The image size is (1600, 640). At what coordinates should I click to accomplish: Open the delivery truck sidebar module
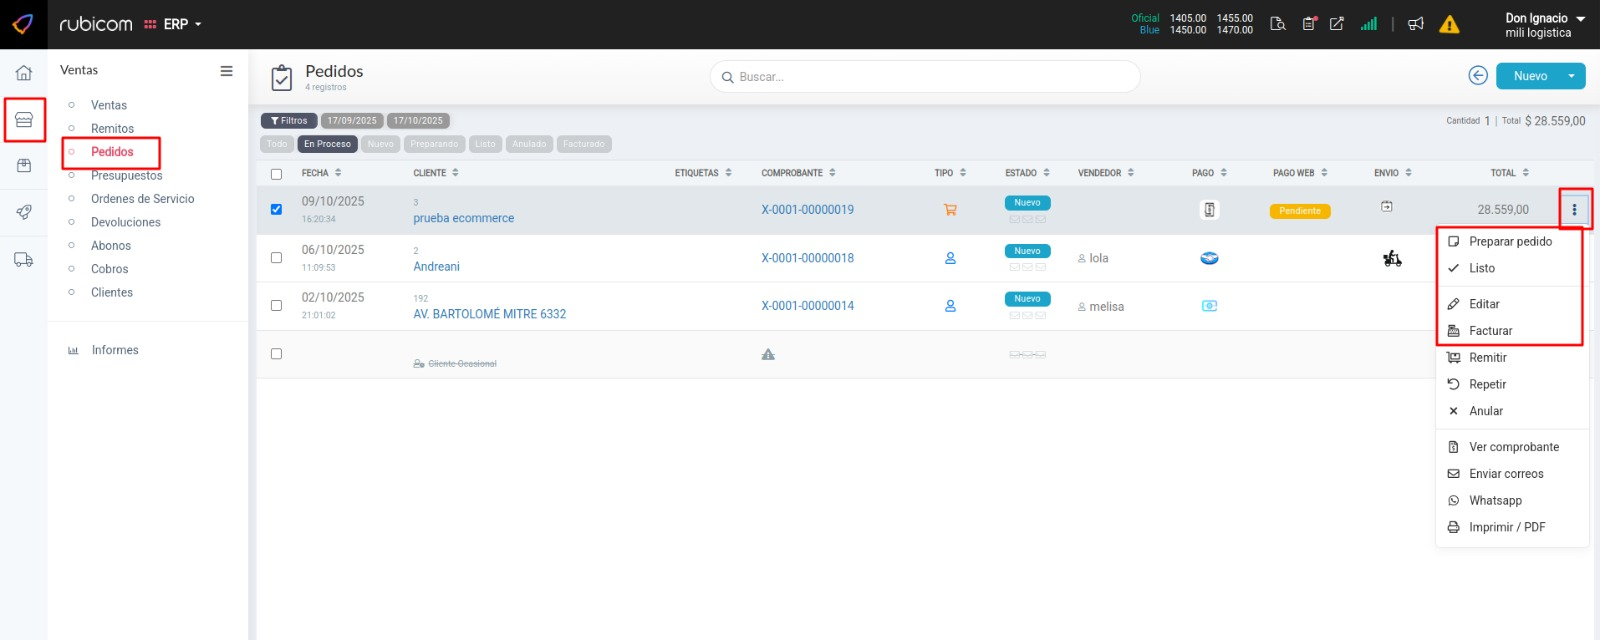24,260
